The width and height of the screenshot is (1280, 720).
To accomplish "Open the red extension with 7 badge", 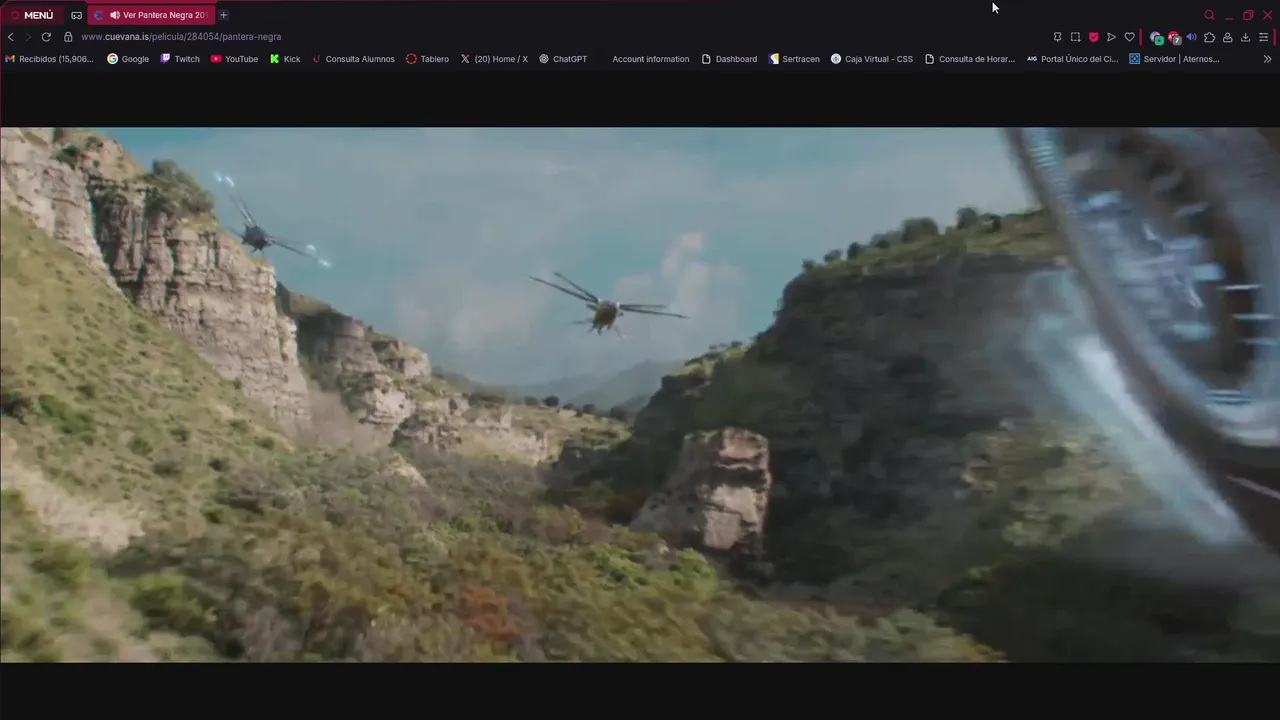I will (x=1174, y=38).
